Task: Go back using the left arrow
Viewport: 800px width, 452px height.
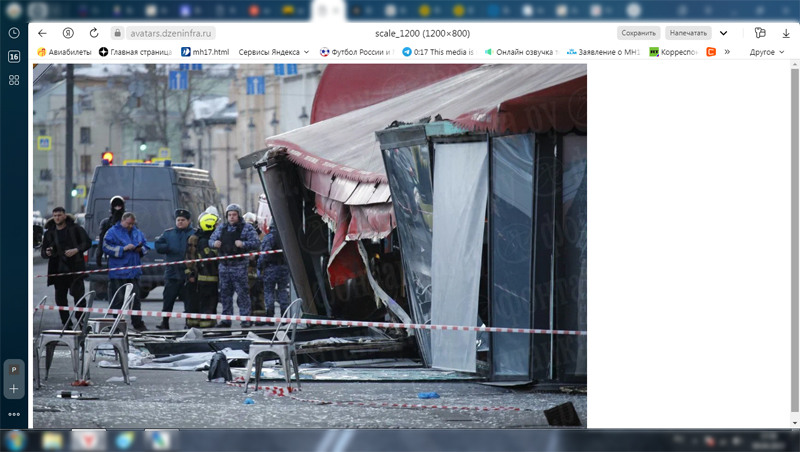Action: tap(42, 33)
